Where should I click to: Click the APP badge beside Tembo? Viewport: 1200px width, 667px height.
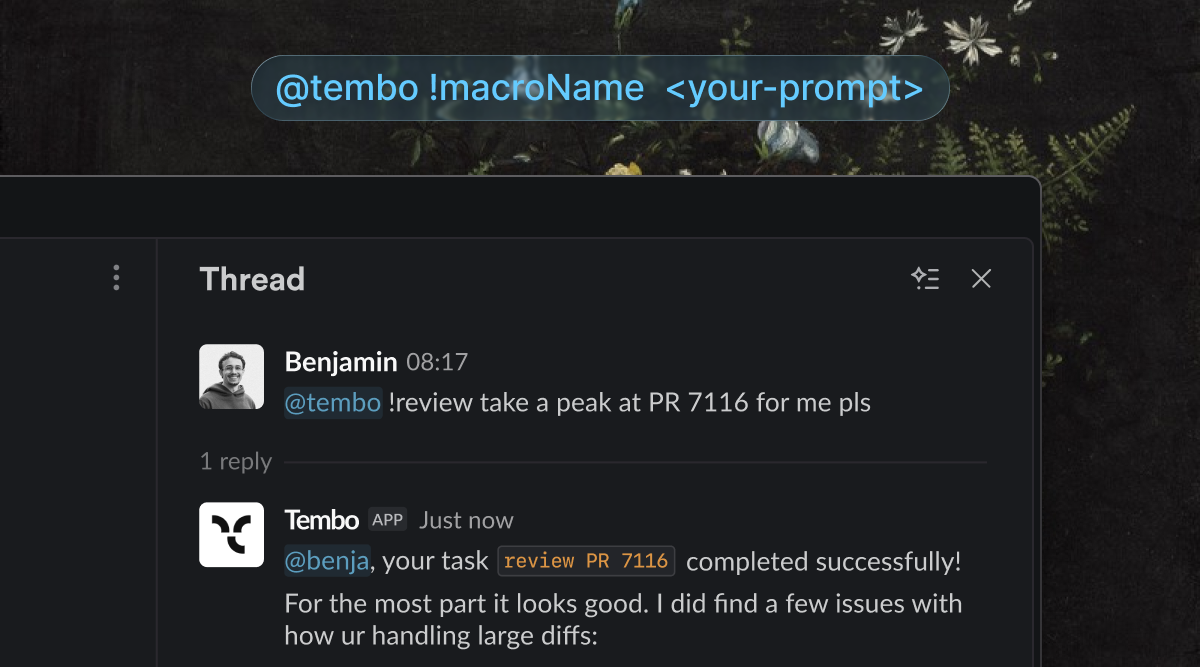[x=387, y=520]
